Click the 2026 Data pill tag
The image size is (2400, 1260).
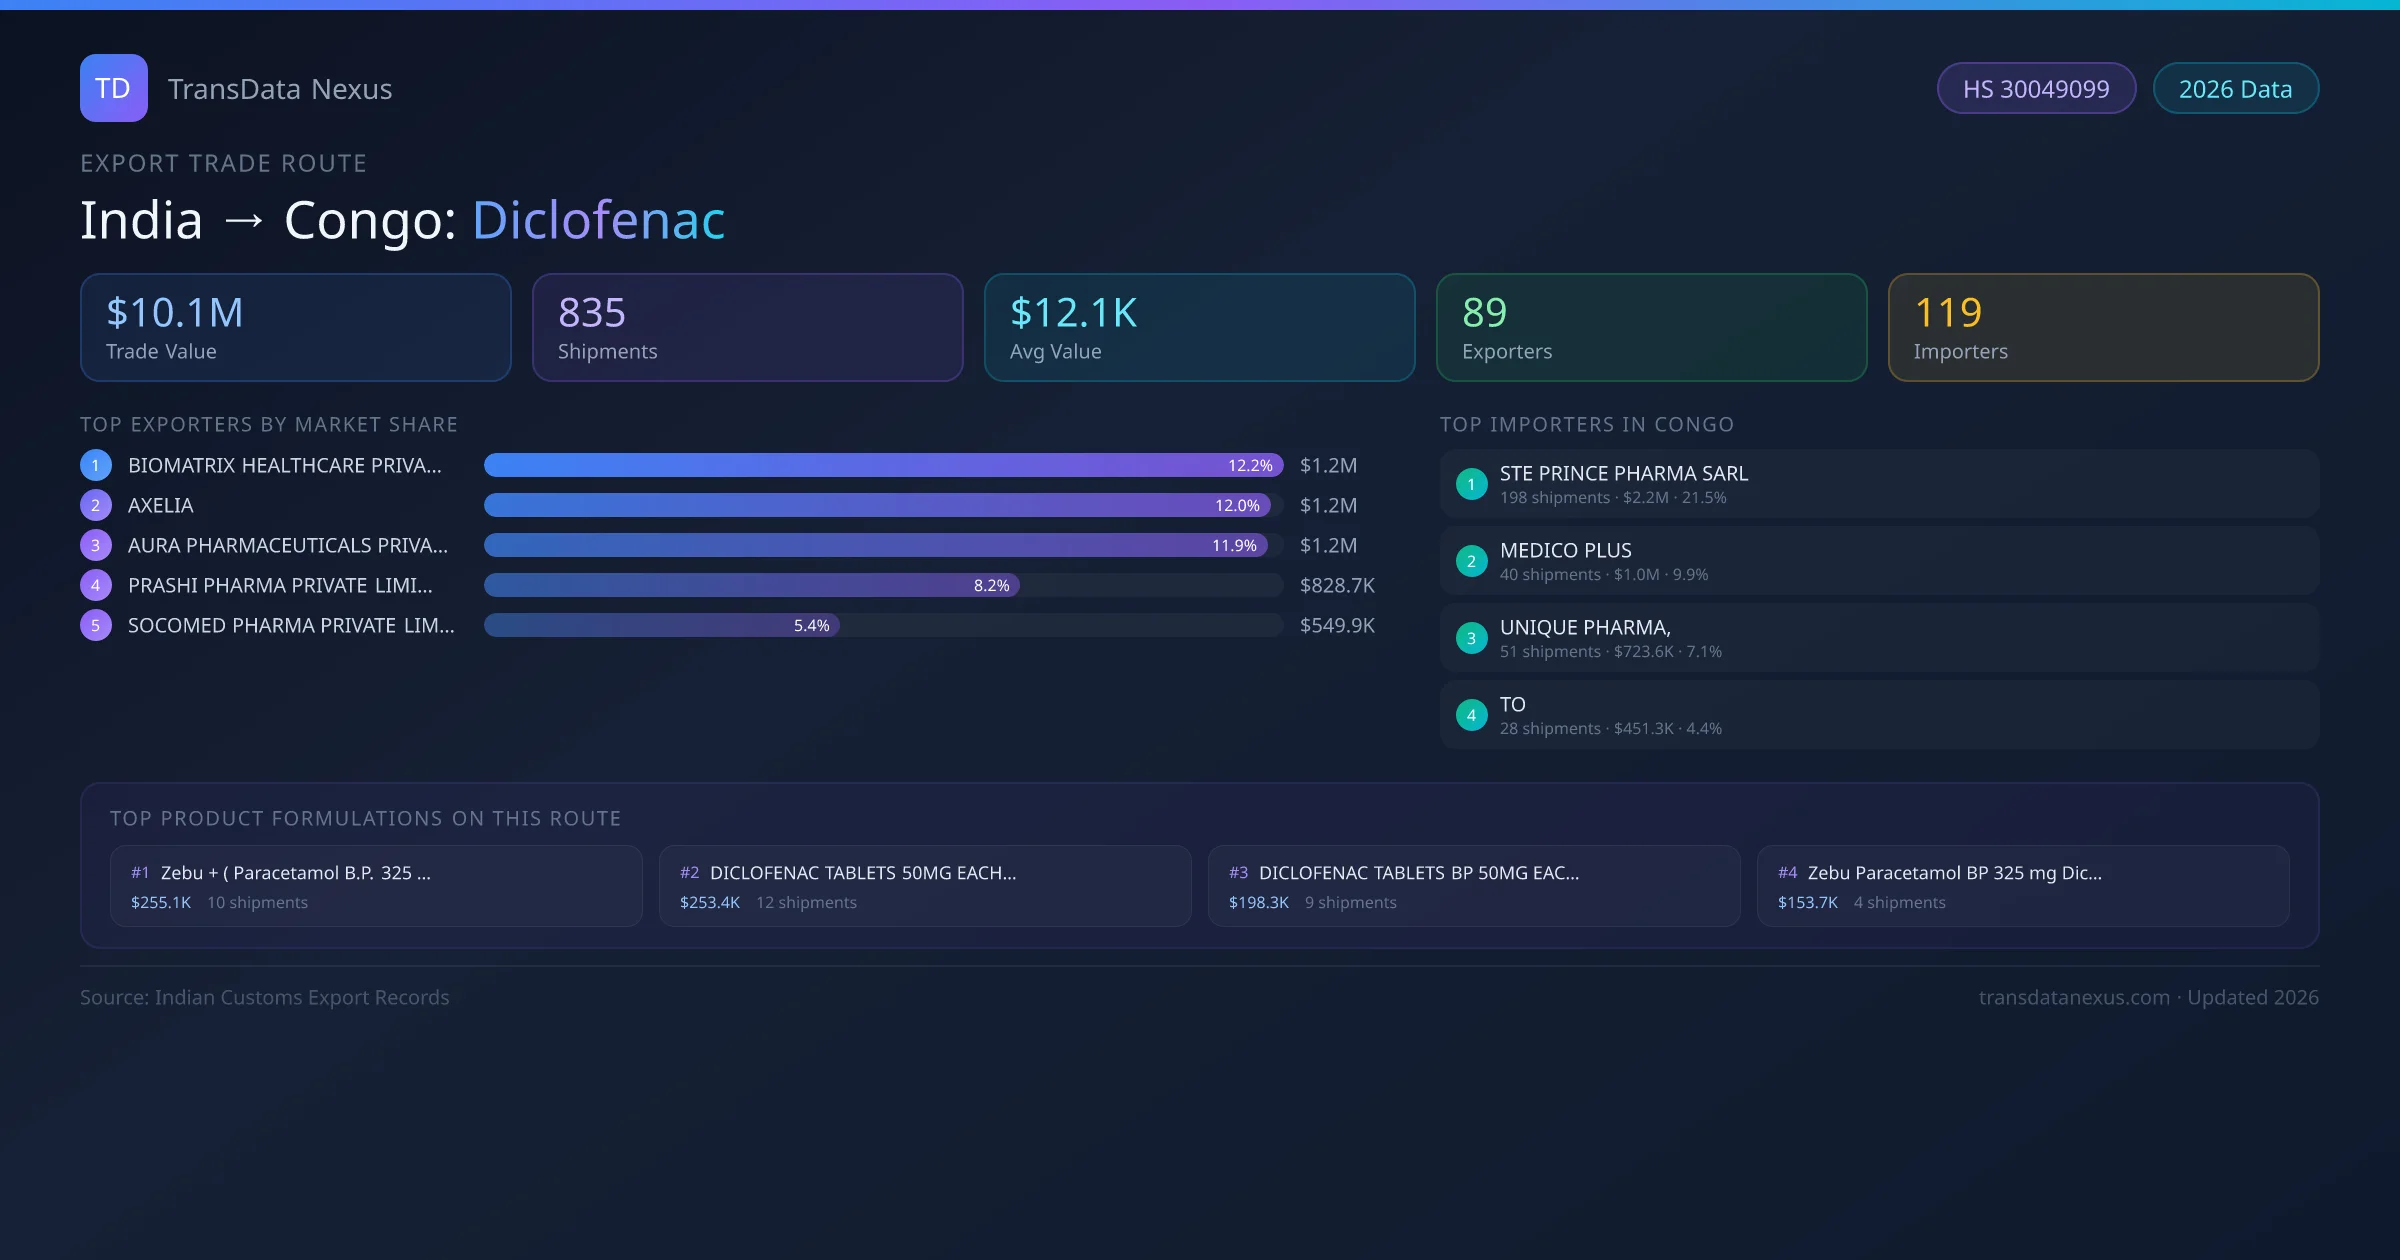tap(2235, 89)
